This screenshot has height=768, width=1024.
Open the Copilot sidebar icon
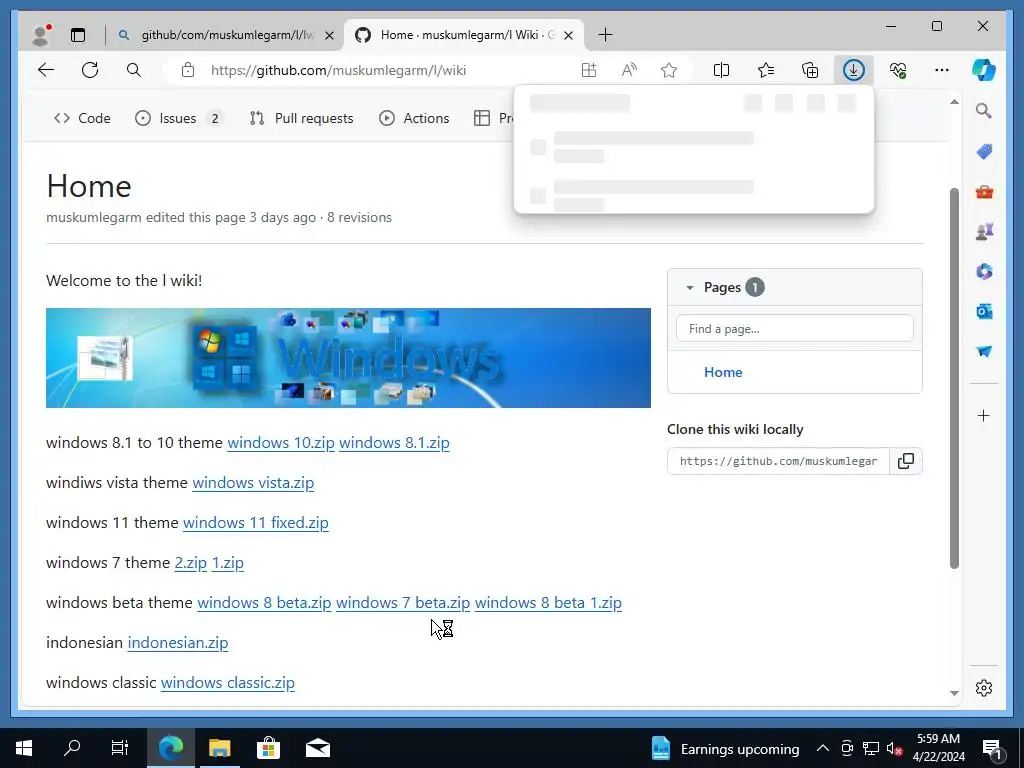click(984, 70)
